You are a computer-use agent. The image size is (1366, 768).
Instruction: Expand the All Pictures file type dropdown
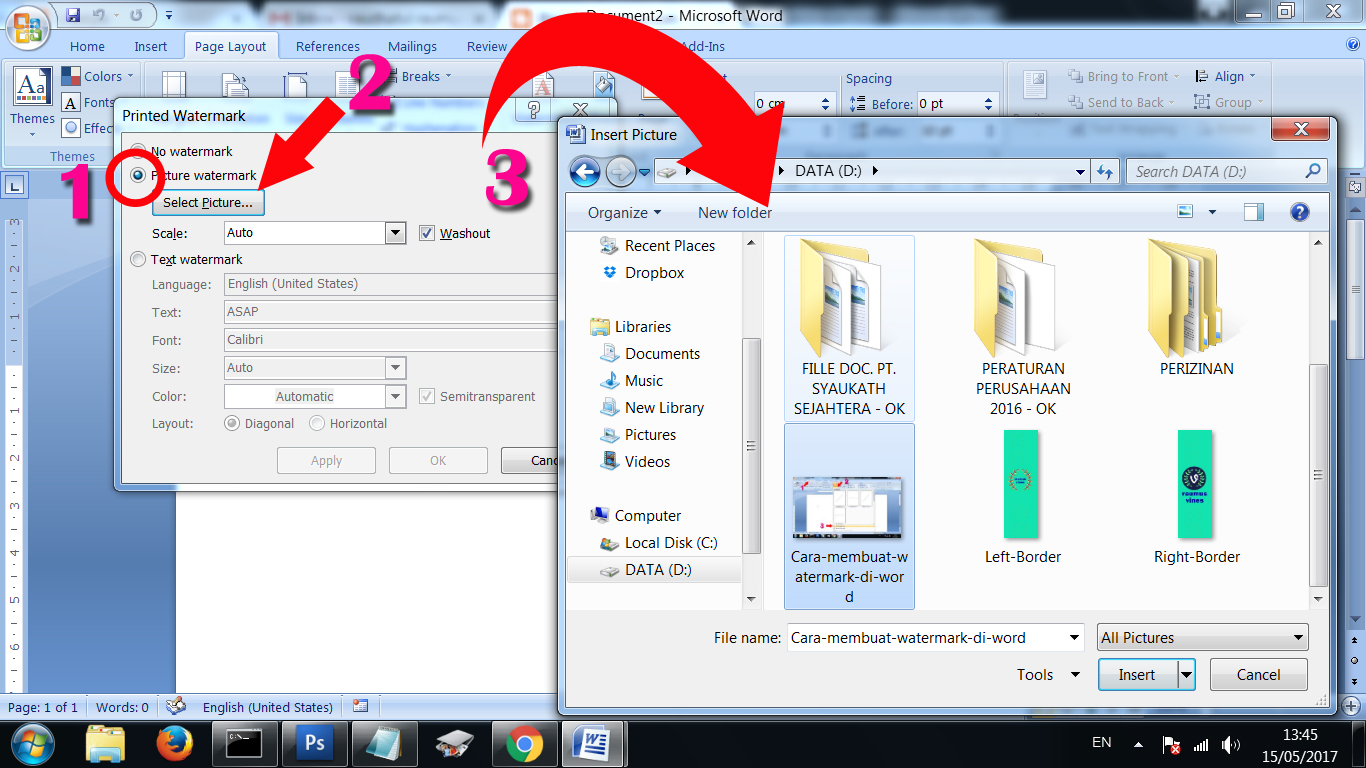tap(1202, 638)
